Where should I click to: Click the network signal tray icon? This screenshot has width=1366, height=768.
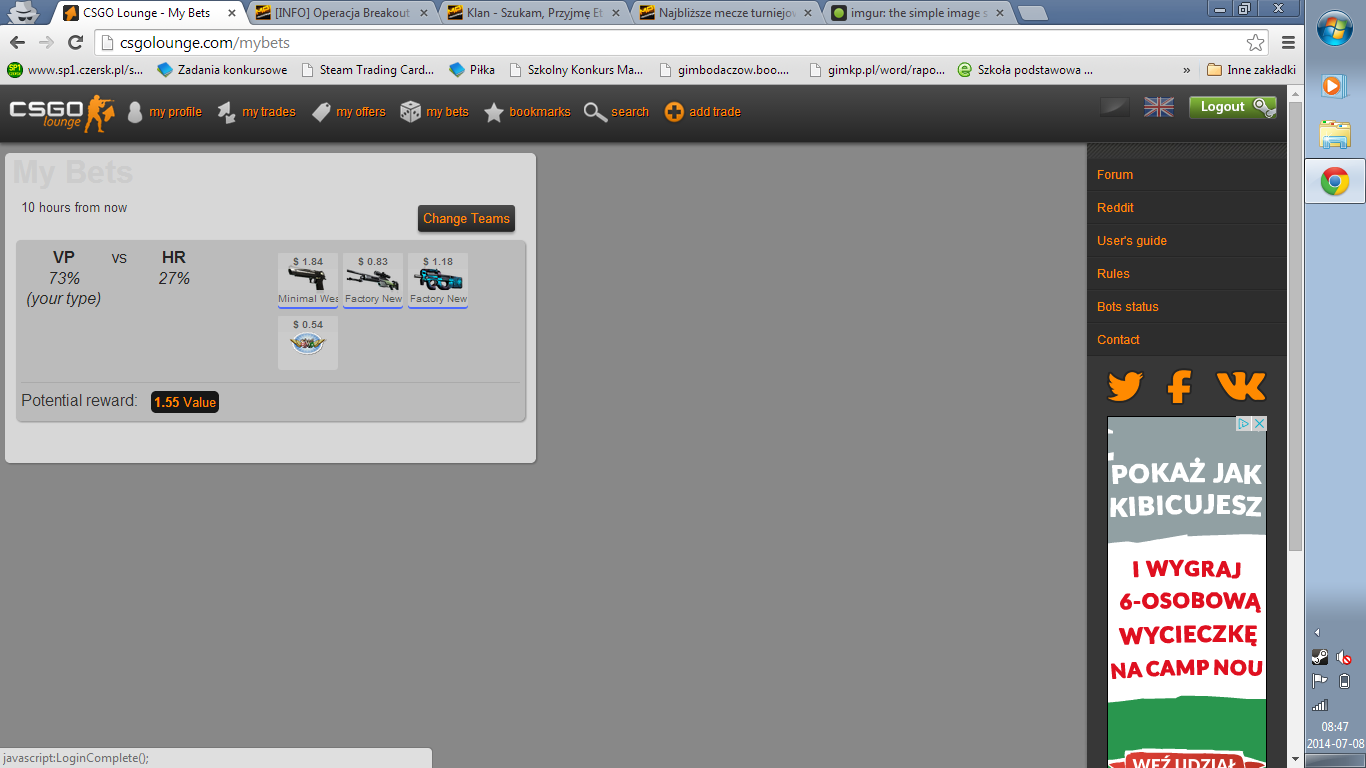[x=1320, y=705]
